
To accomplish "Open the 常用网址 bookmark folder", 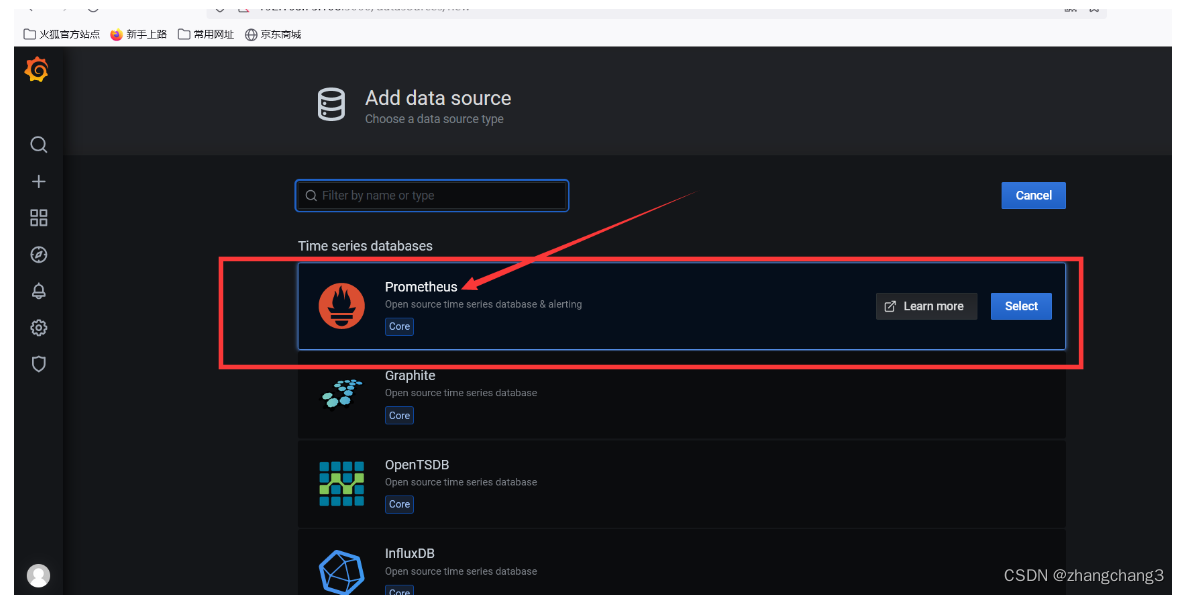I will click(205, 35).
